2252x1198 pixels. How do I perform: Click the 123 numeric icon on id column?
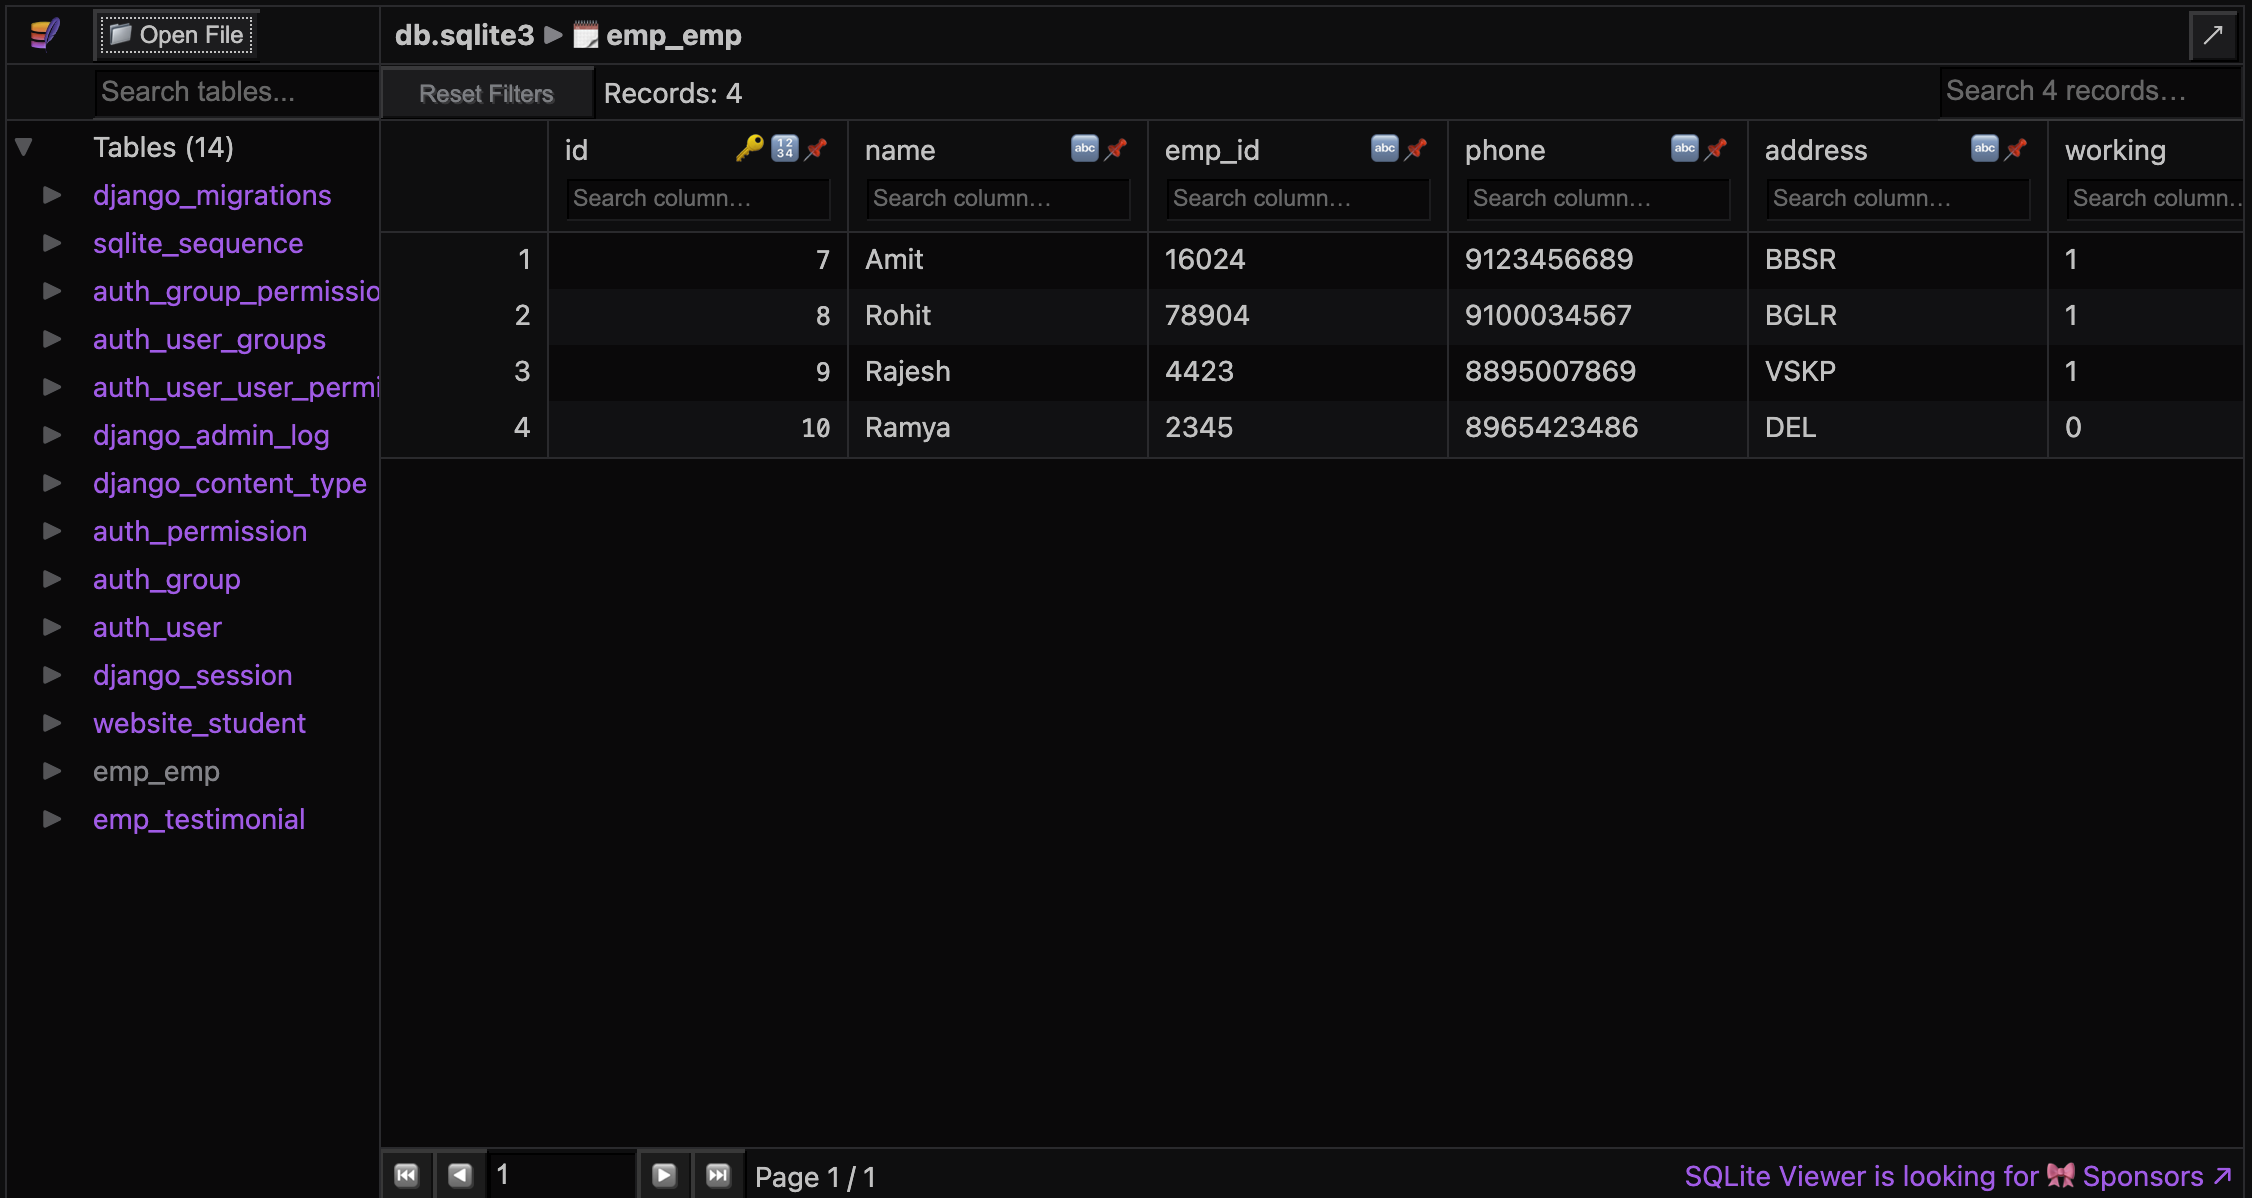784,147
